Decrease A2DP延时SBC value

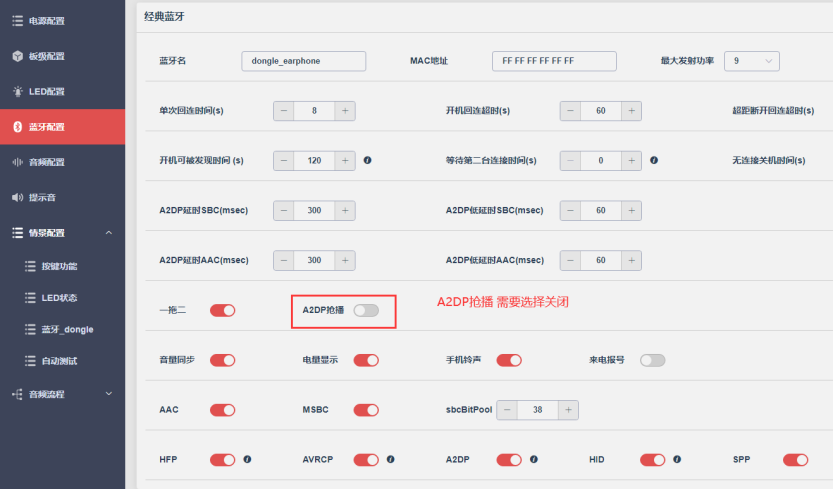click(x=284, y=210)
